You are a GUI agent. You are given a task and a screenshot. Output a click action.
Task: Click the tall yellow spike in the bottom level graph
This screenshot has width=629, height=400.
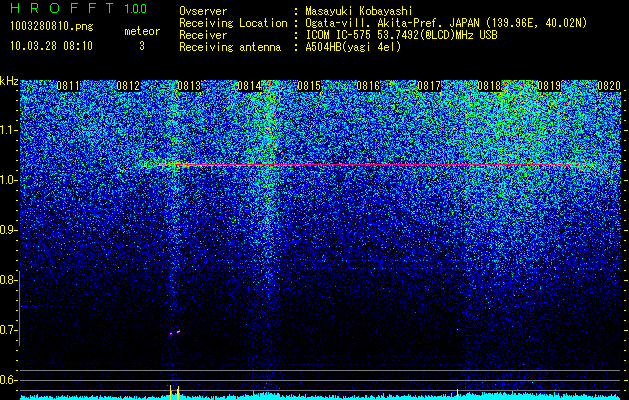click(170, 392)
